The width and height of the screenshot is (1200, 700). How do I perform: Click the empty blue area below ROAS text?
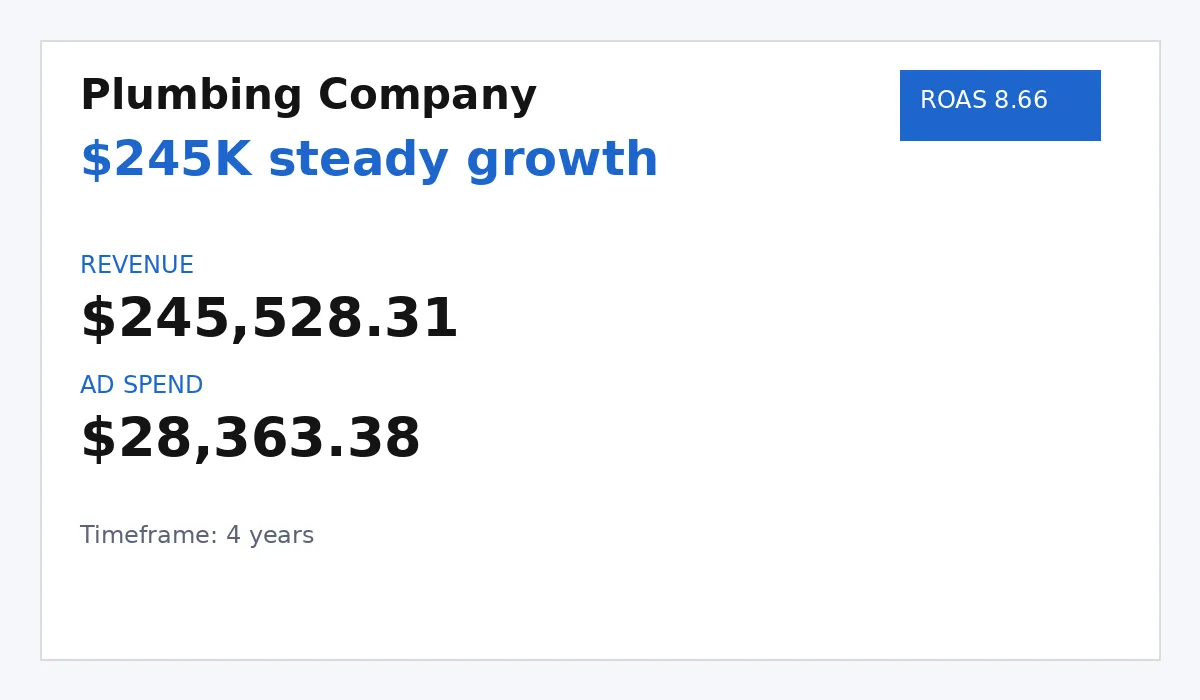pyautogui.click(x=1000, y=127)
